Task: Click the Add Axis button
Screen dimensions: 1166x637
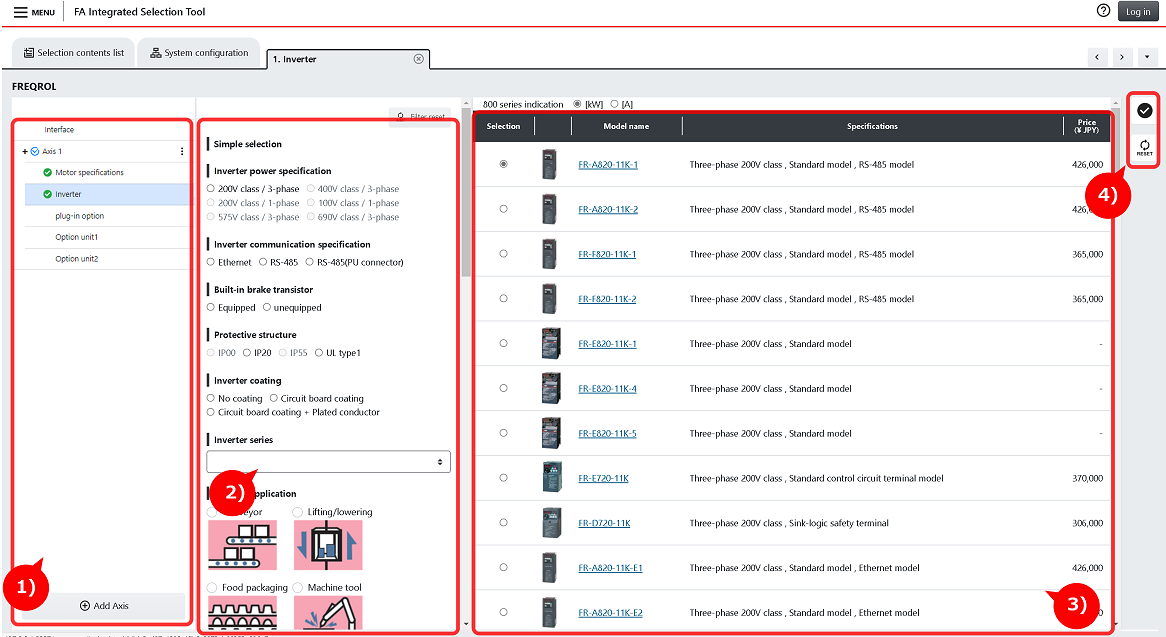Action: point(103,606)
